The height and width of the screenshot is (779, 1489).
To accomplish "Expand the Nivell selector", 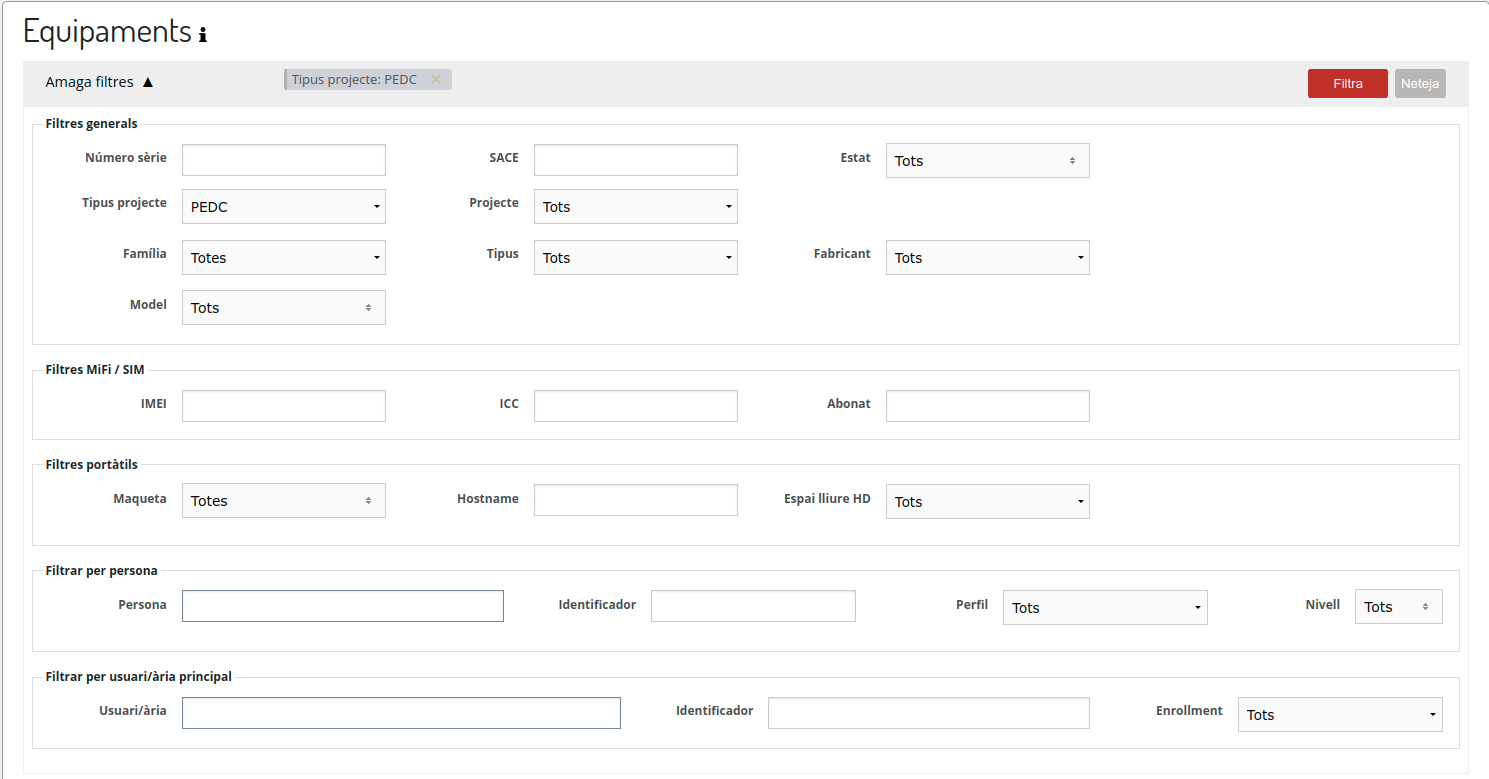I will coord(1398,607).
